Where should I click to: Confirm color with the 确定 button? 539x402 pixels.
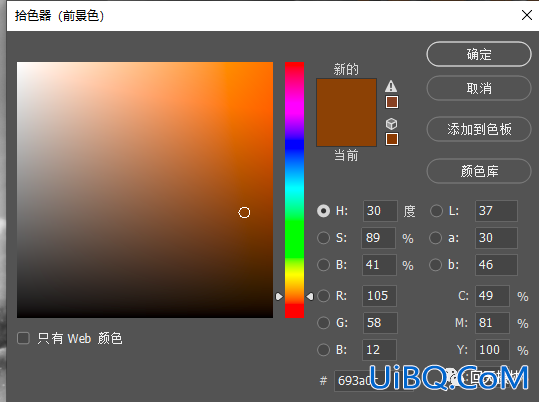coord(479,54)
